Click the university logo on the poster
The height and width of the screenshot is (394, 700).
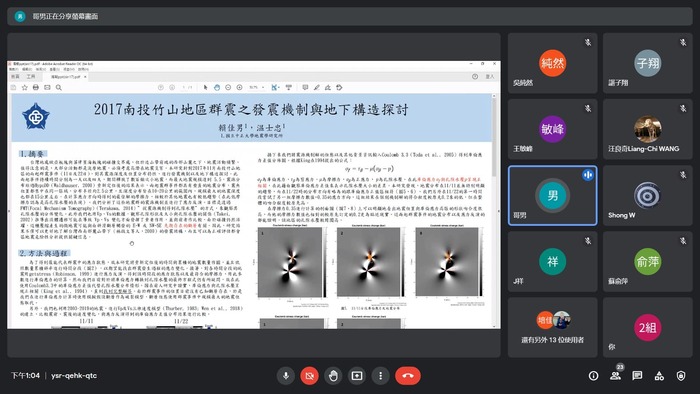(x=36, y=116)
